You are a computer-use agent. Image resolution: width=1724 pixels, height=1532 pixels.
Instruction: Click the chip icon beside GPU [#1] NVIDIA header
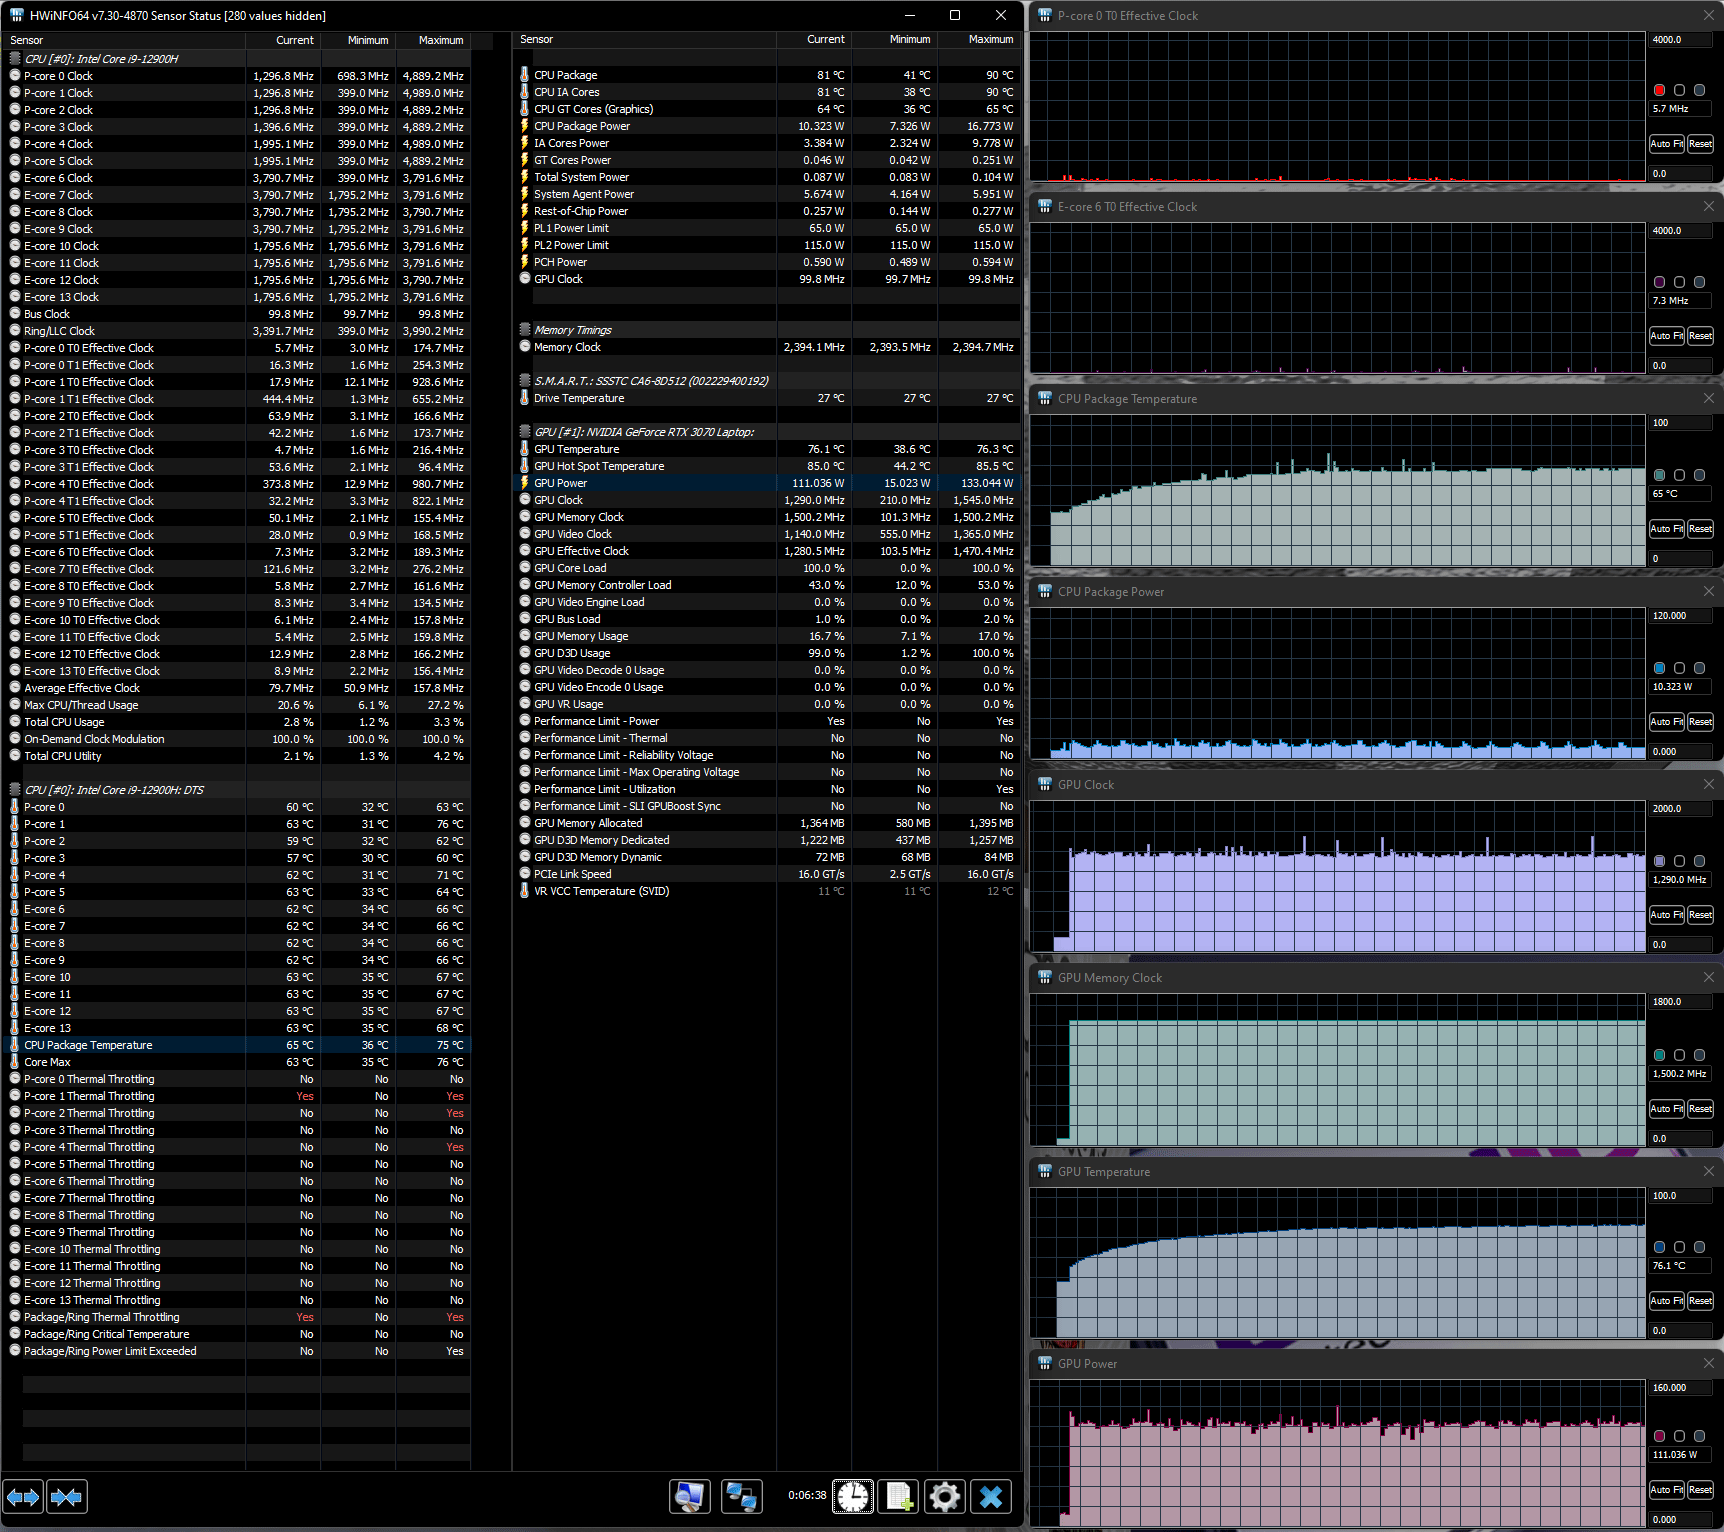pos(525,432)
